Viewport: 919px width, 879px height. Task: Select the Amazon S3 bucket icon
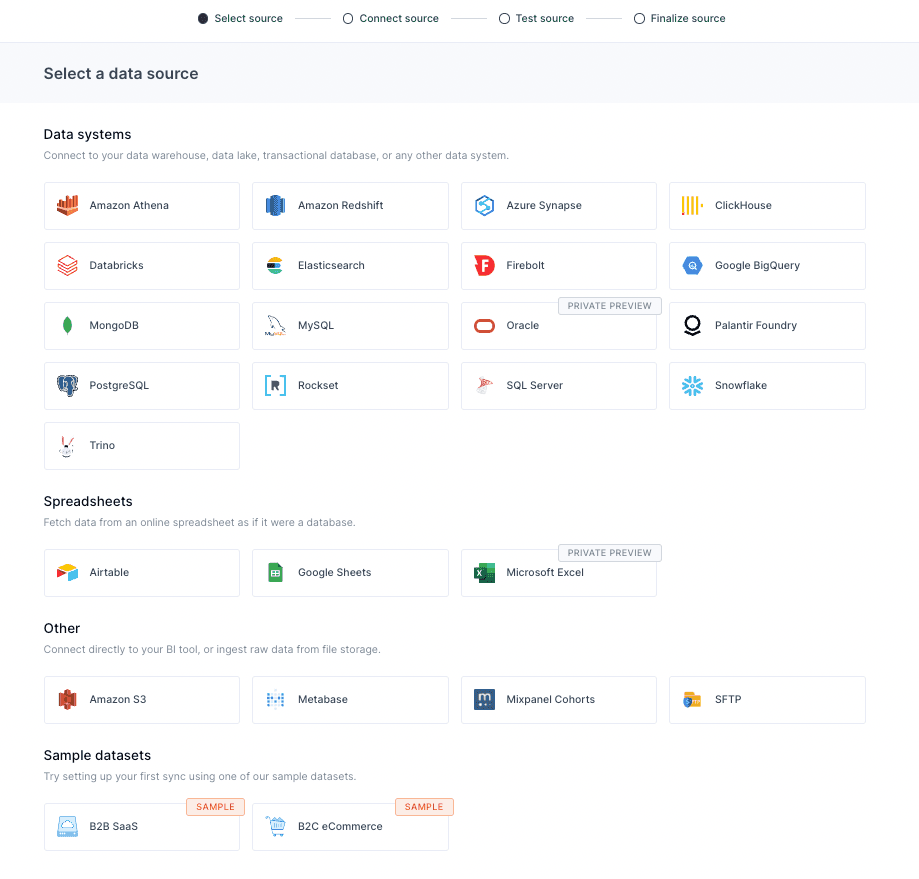(67, 700)
